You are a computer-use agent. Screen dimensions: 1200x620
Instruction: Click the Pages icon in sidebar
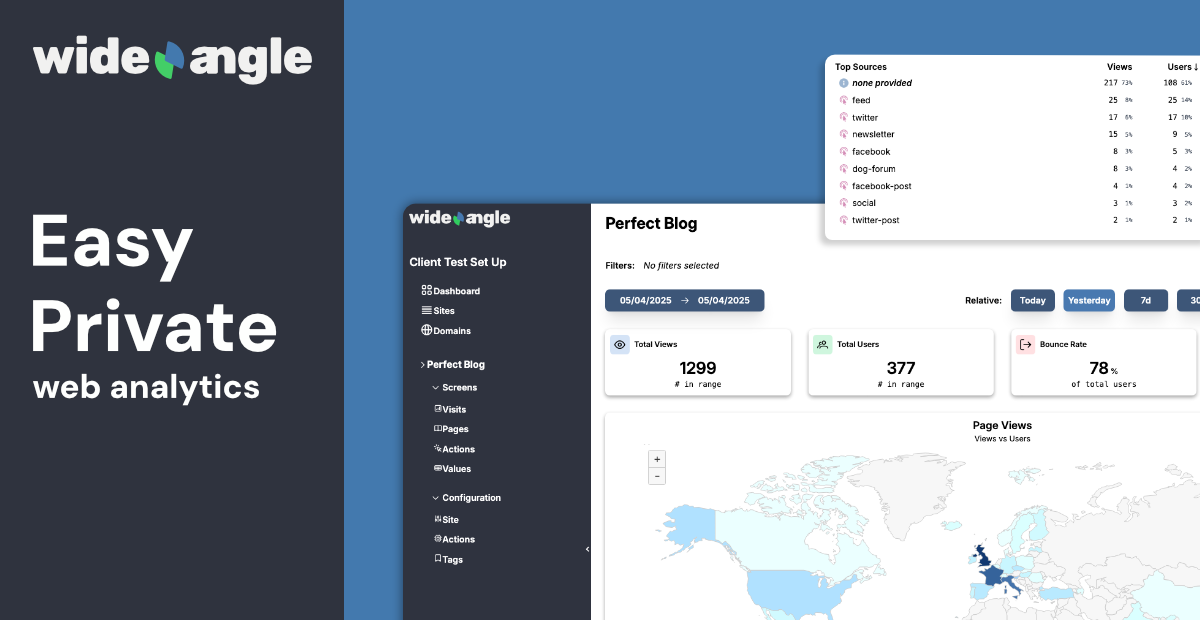point(437,428)
